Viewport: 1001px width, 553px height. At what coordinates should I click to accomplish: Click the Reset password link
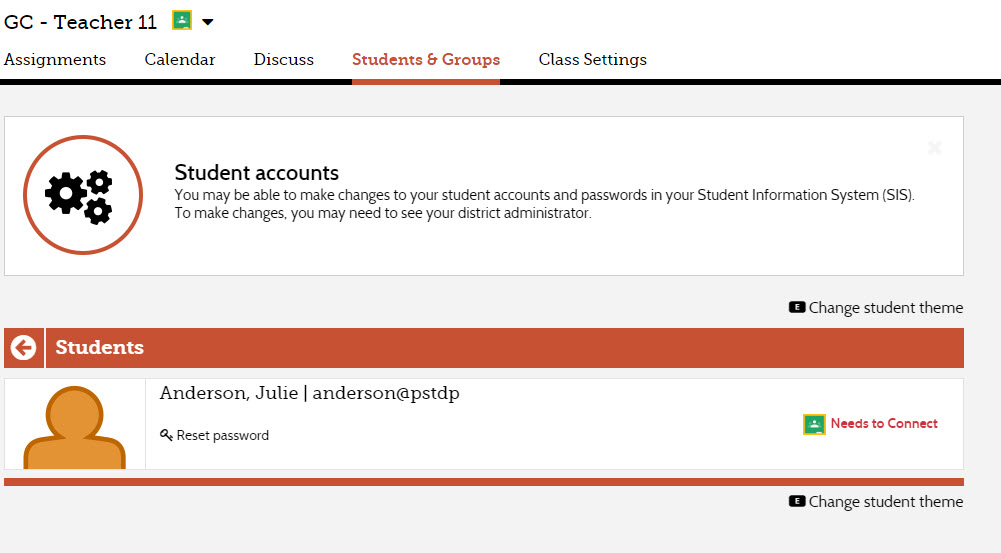(223, 435)
